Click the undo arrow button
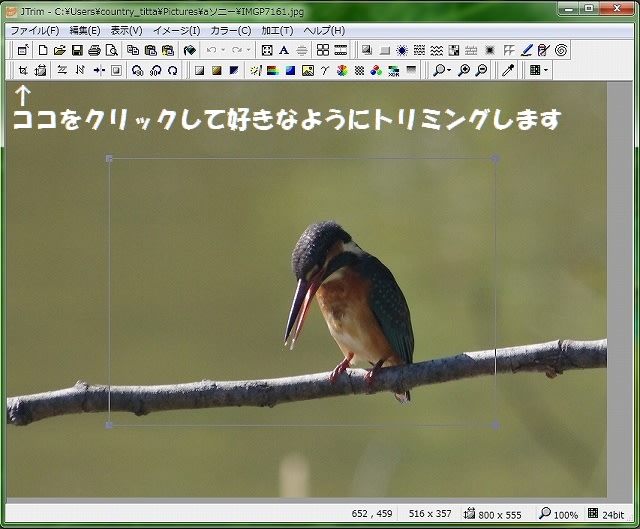 [x=211, y=50]
